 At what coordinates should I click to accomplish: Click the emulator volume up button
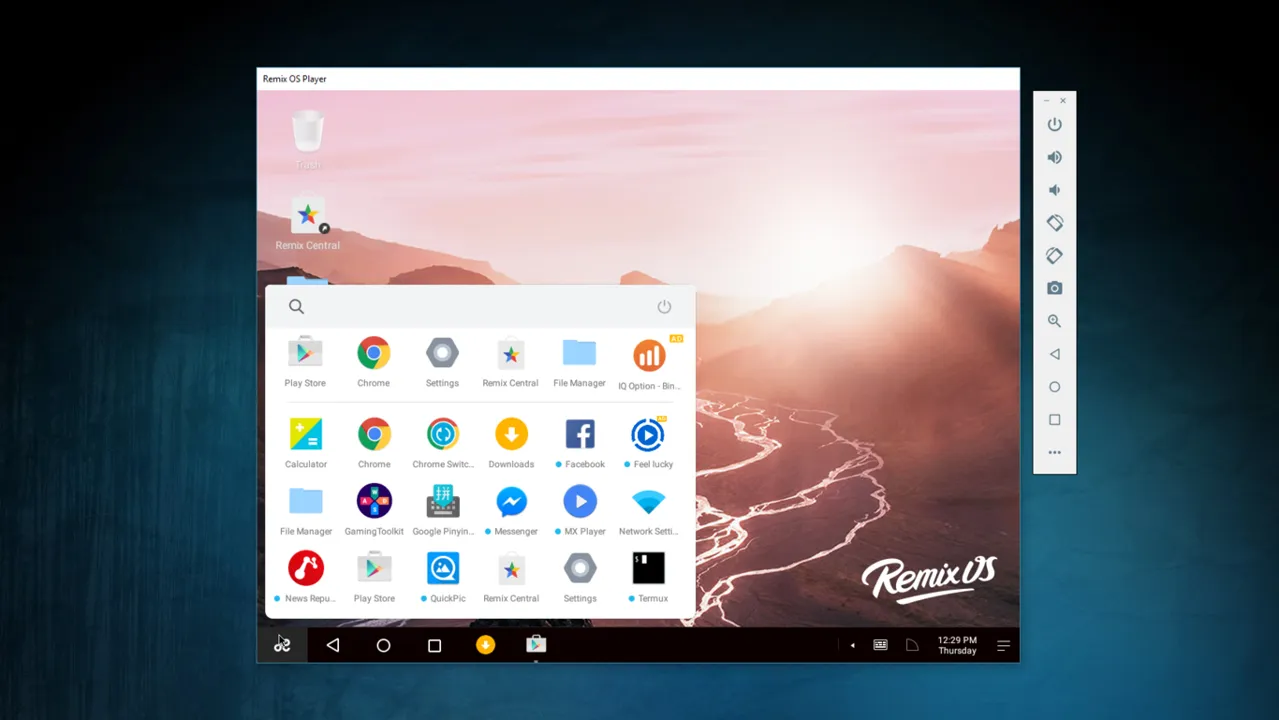[1054, 158]
